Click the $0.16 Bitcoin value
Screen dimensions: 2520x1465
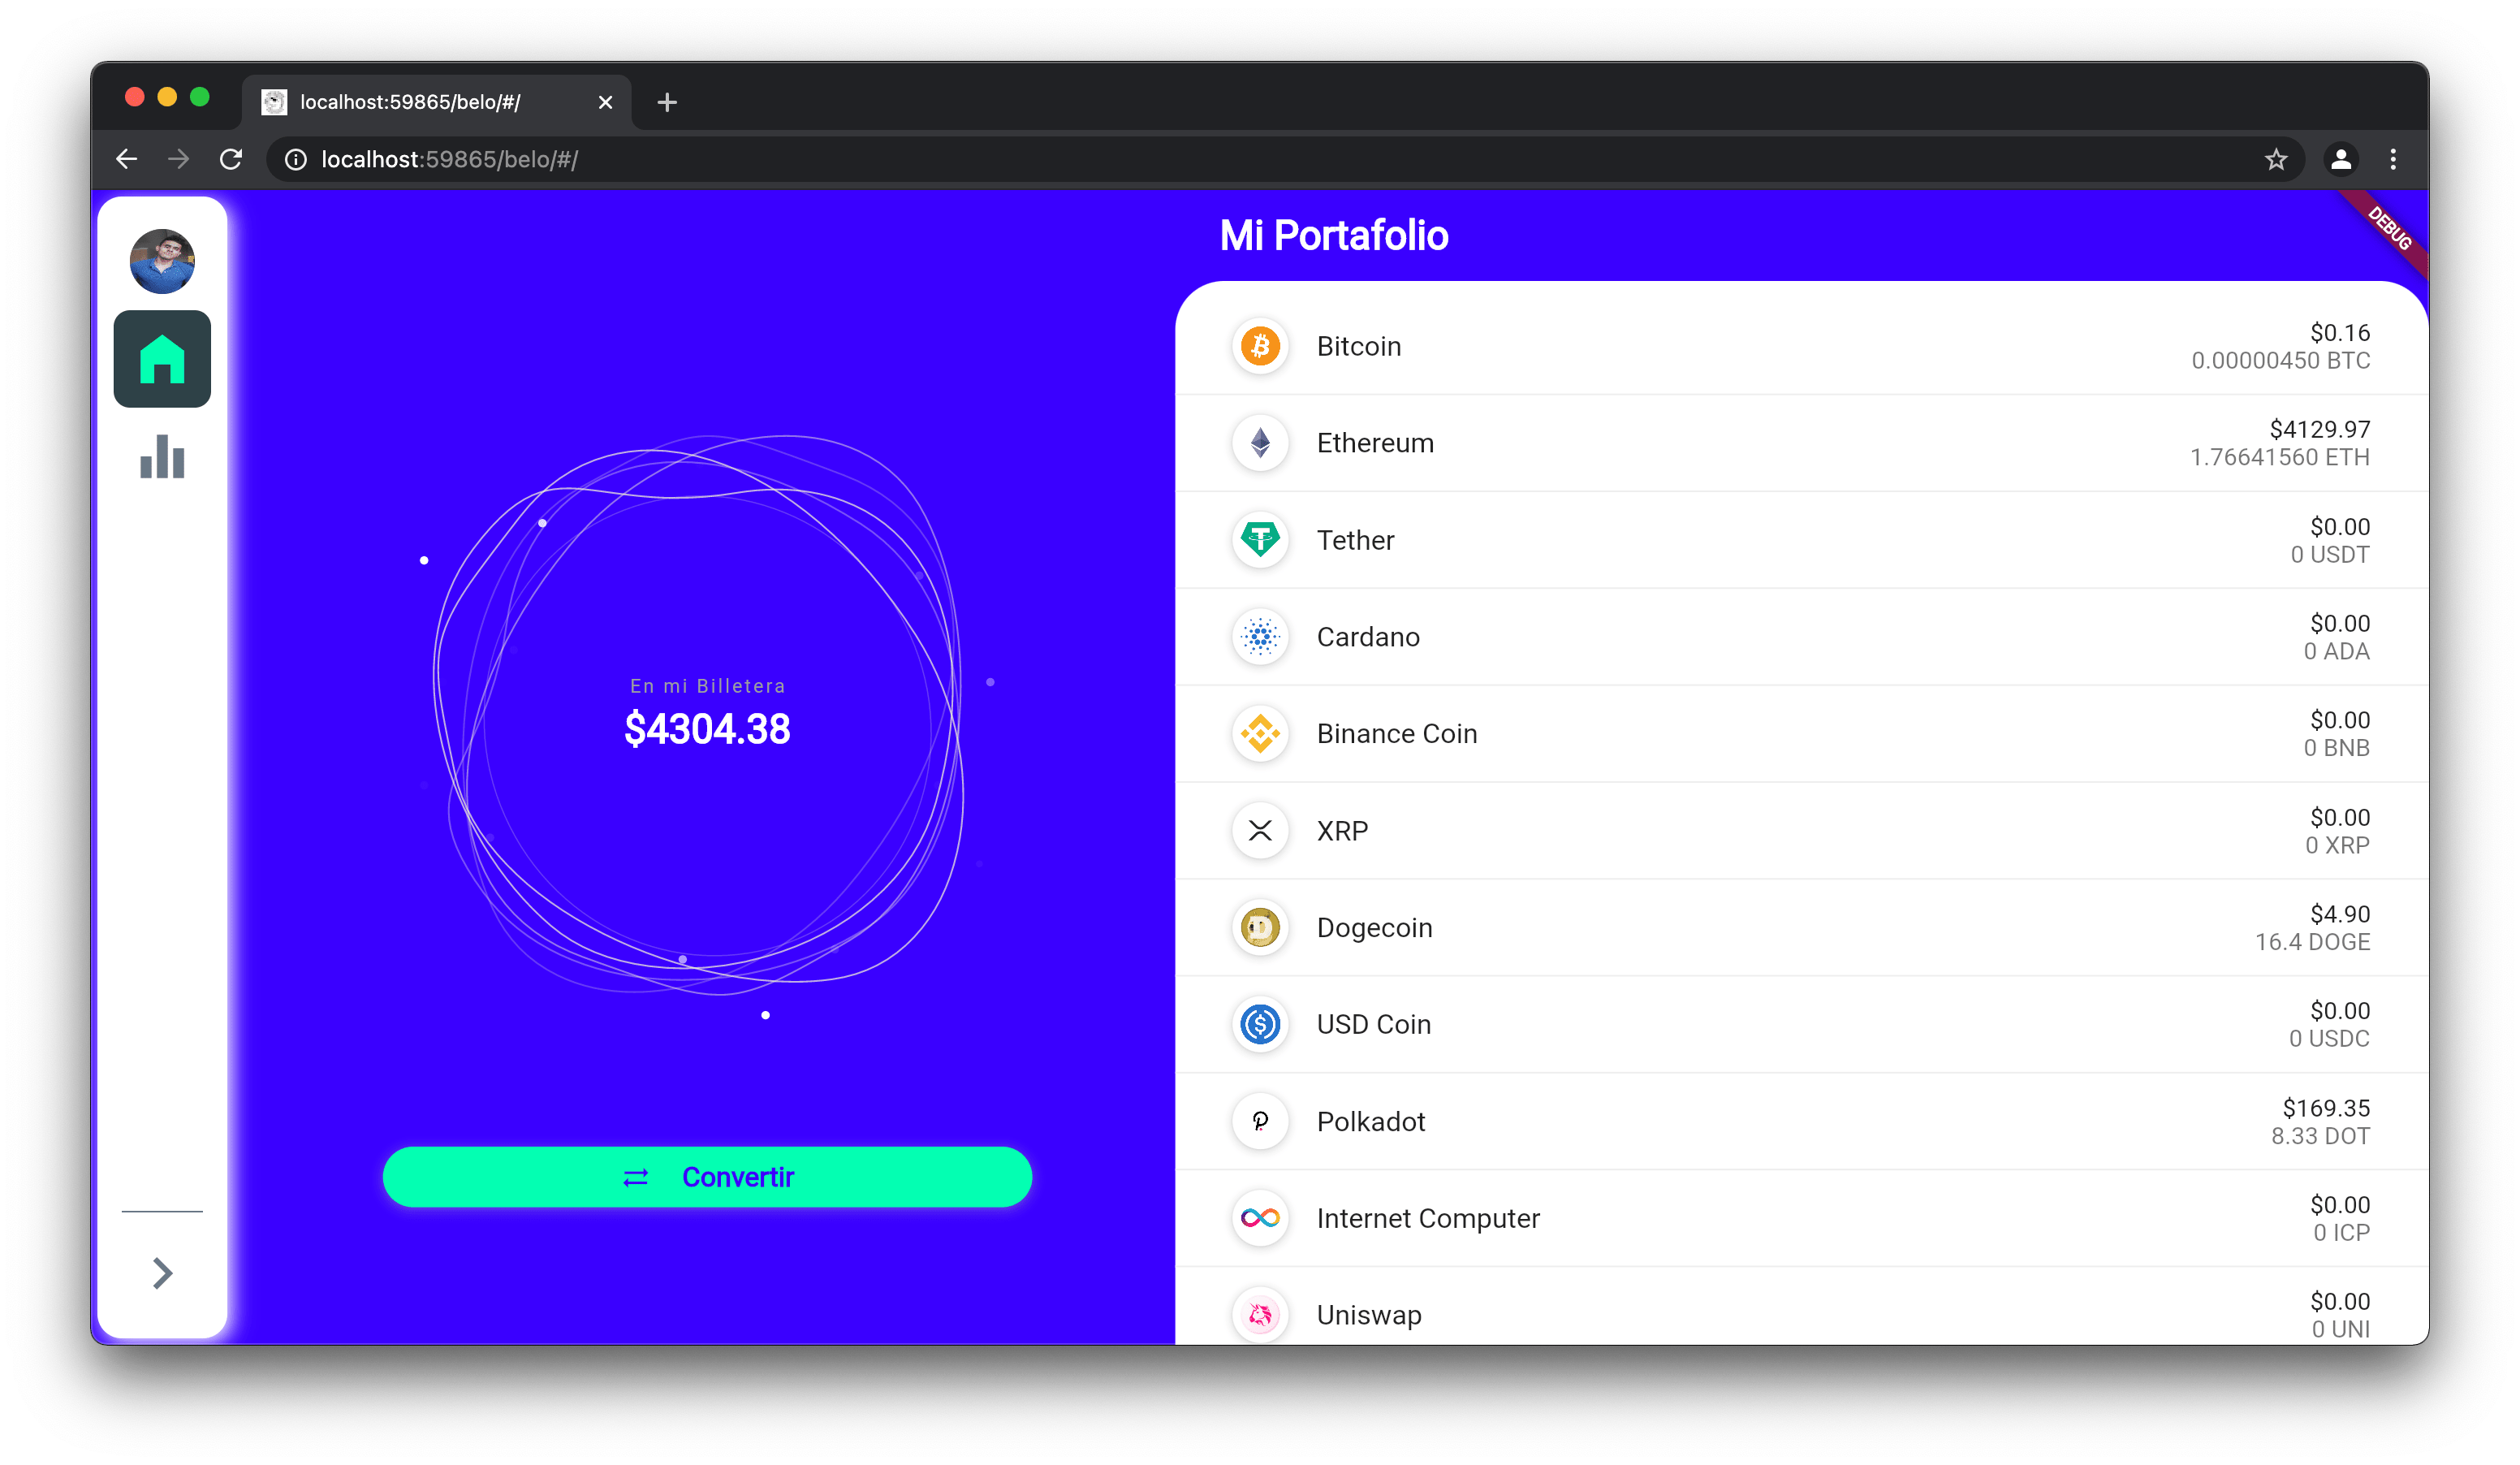point(2340,332)
